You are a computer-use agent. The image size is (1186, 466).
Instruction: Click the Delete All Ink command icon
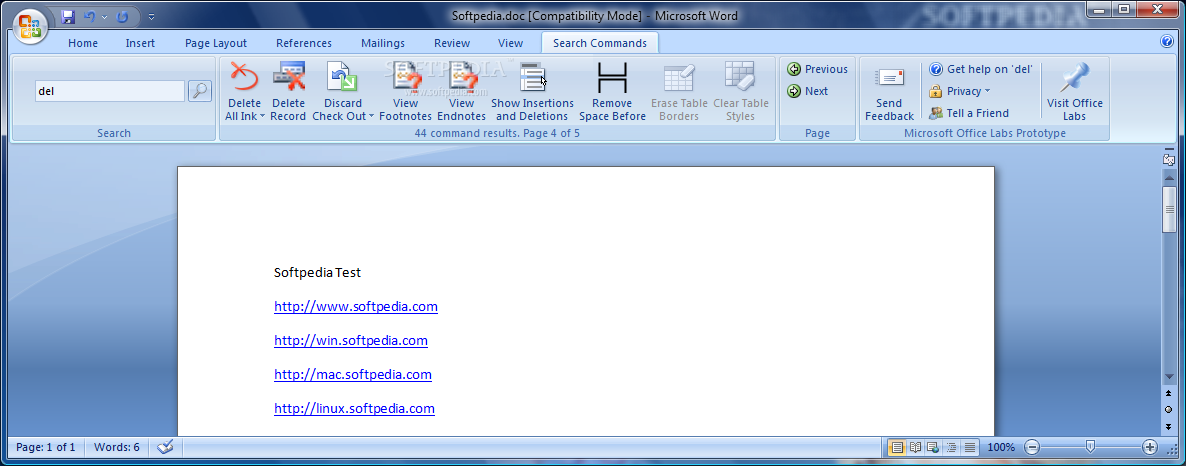point(244,78)
